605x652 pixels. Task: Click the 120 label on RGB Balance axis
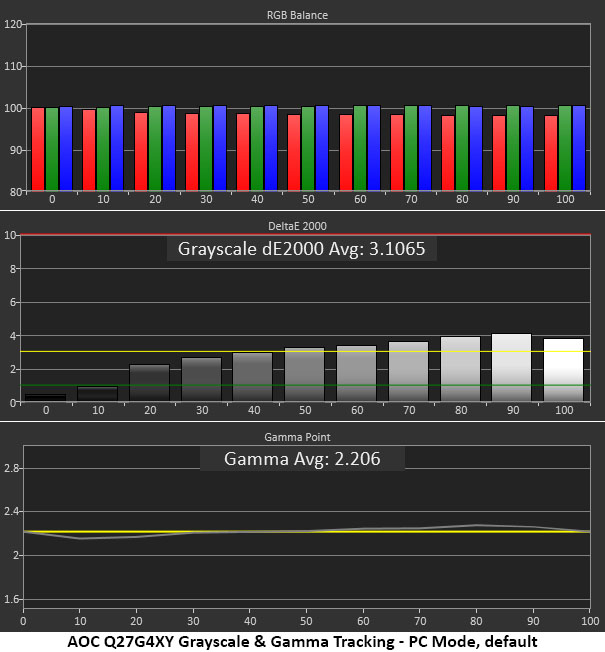tap(13, 24)
